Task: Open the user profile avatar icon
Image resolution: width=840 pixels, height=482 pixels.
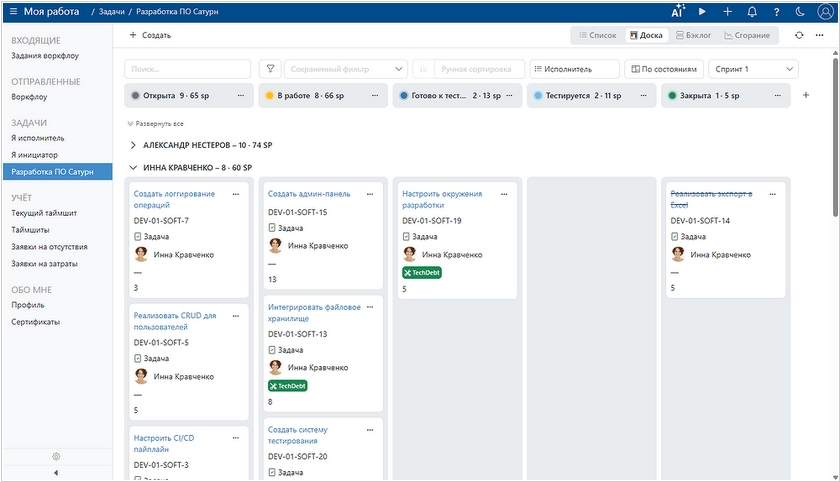Action: pos(824,11)
